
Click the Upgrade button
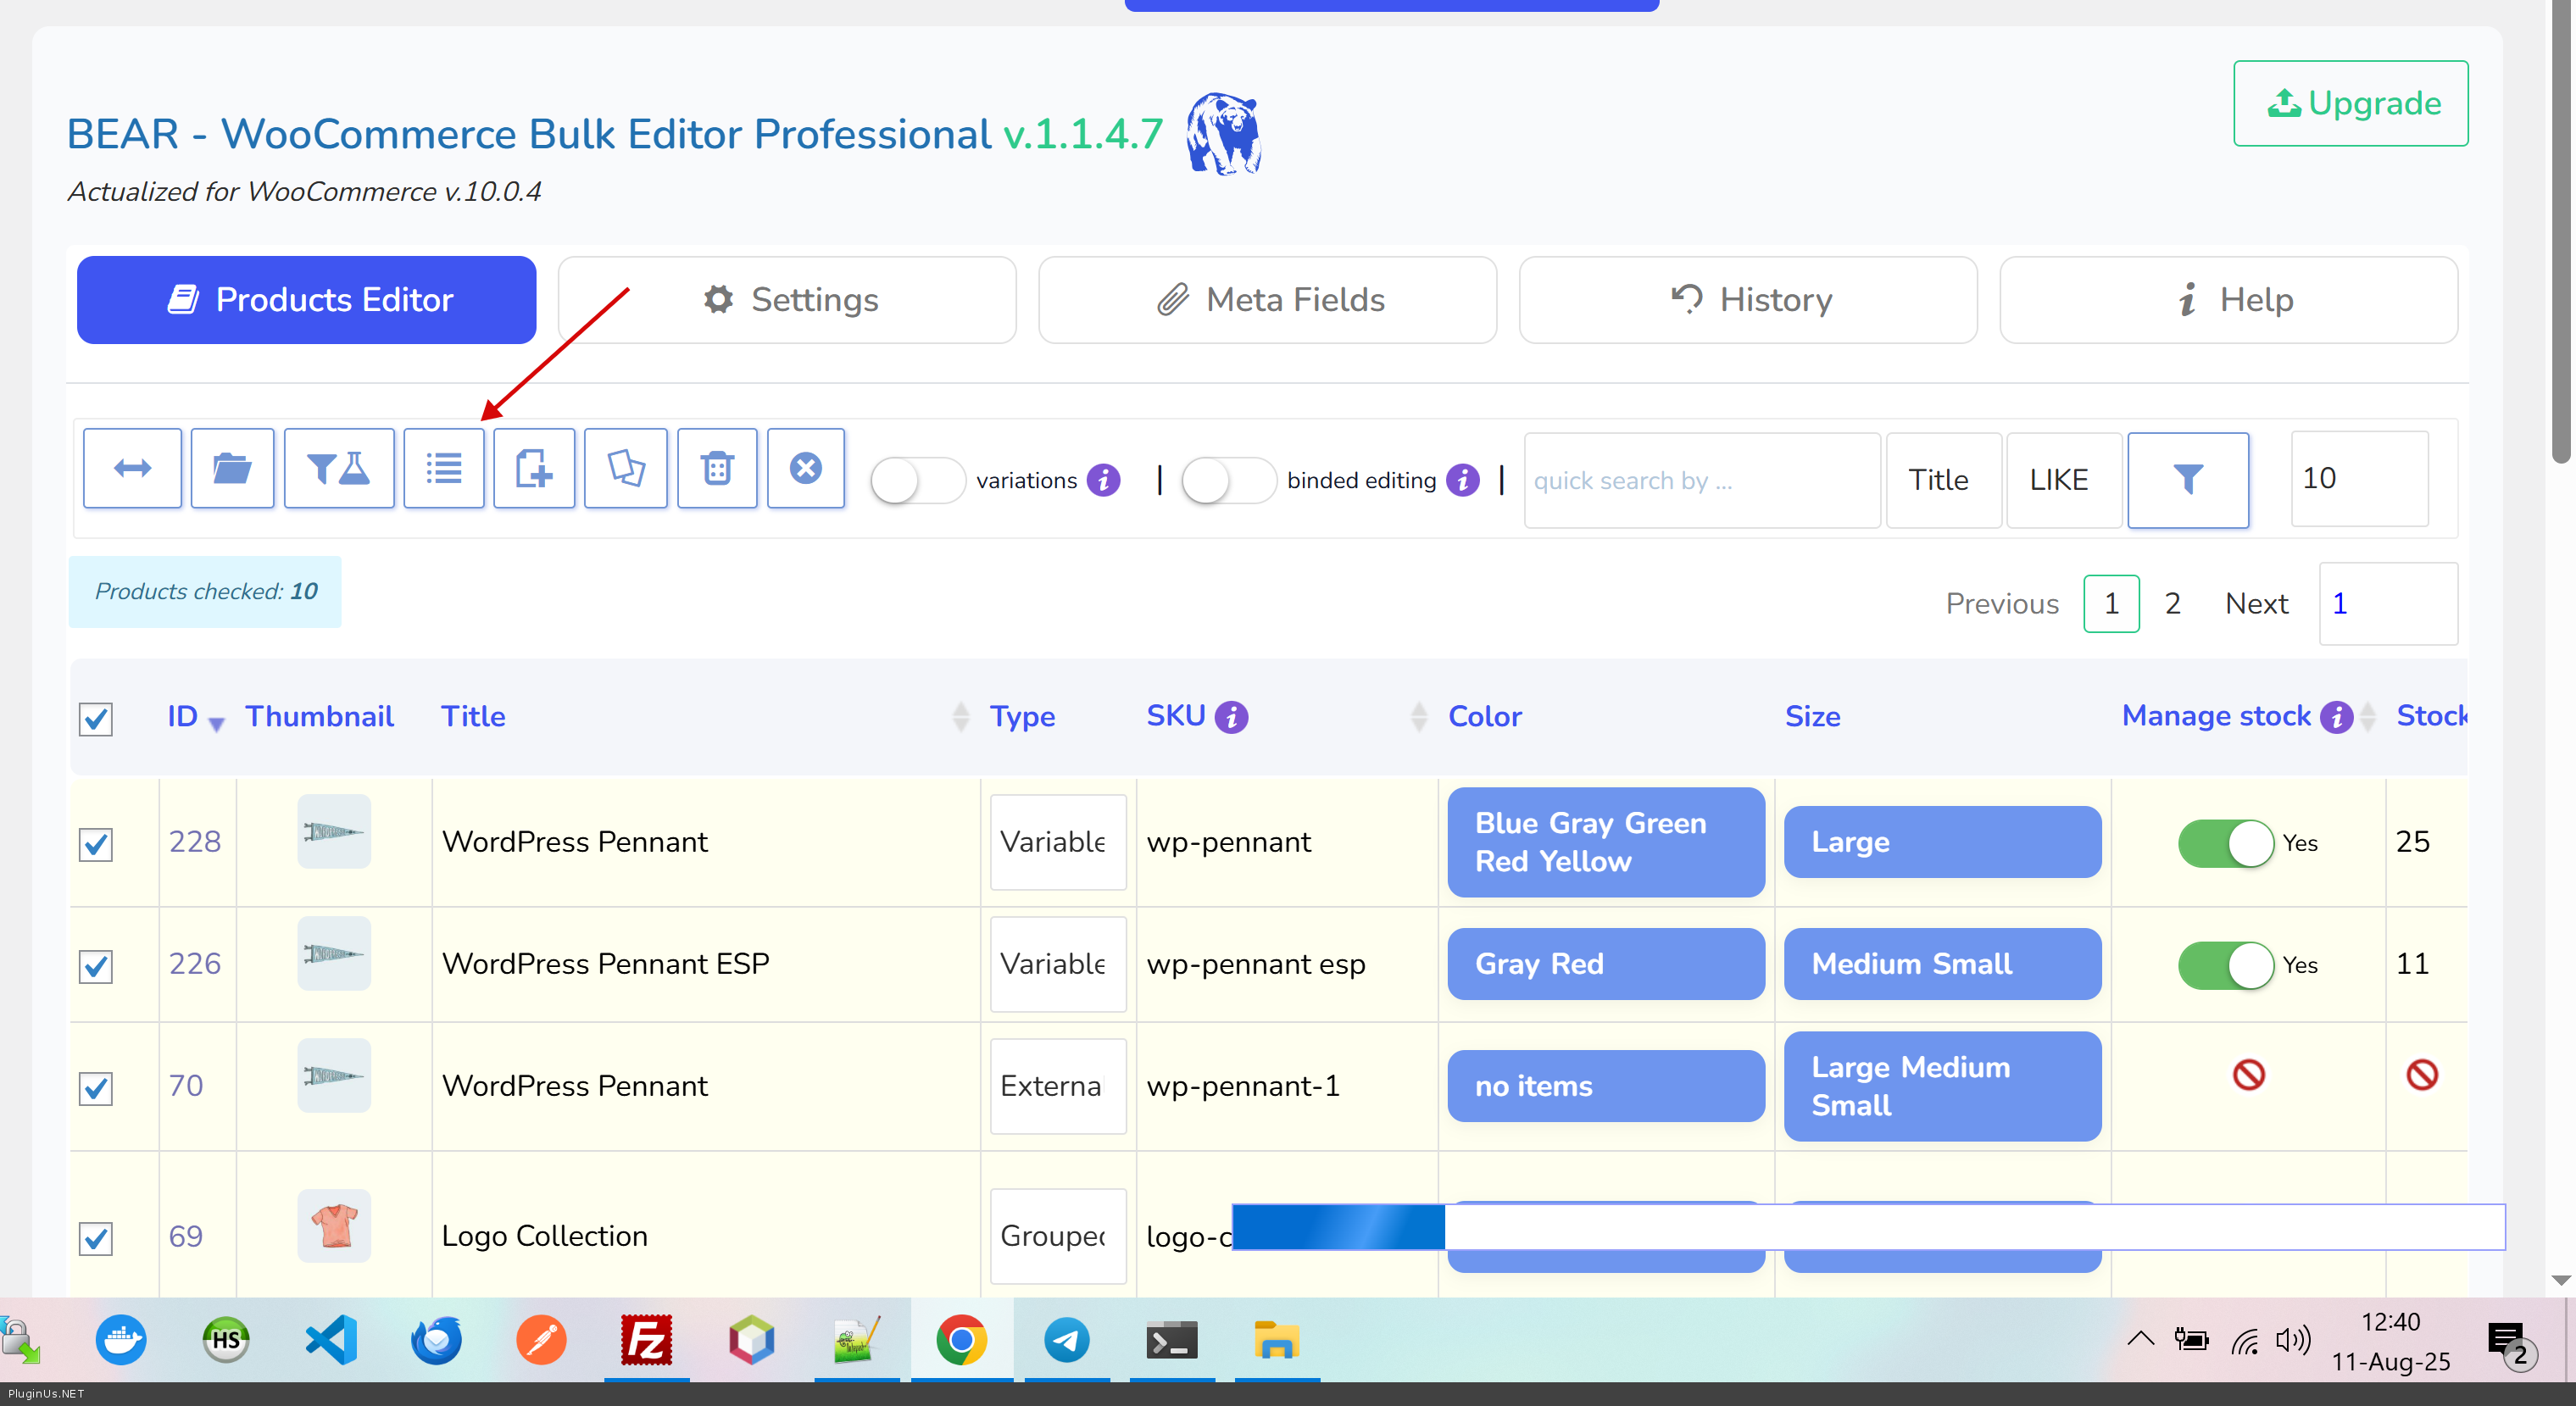(2350, 104)
